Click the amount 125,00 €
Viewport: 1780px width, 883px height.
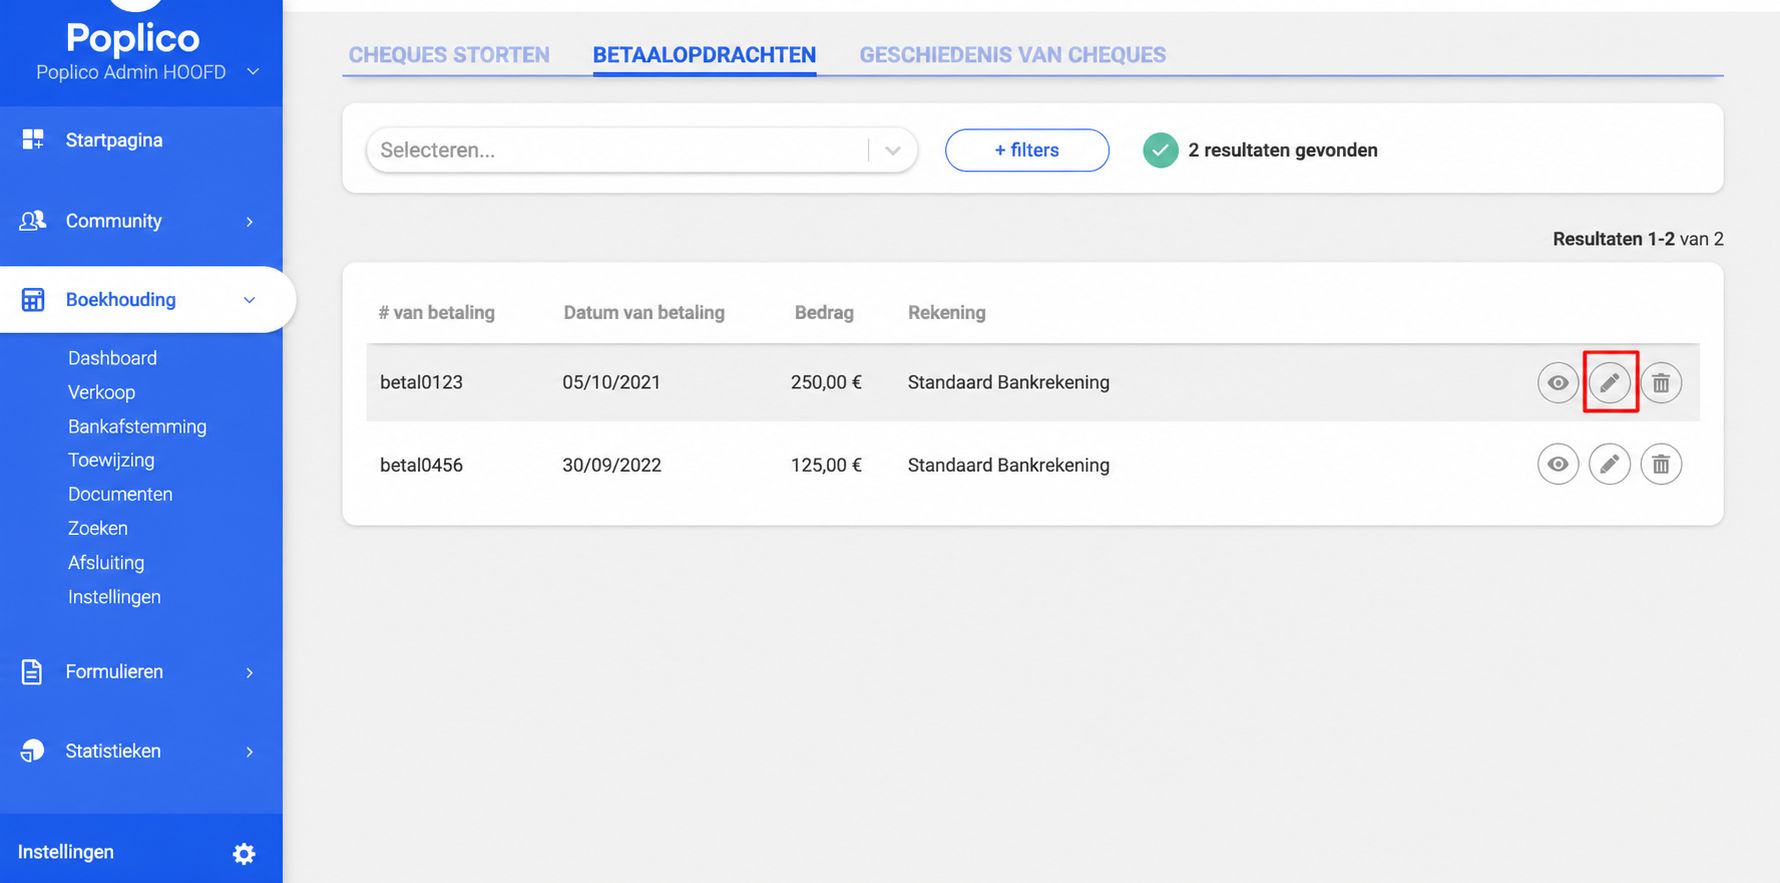(826, 465)
